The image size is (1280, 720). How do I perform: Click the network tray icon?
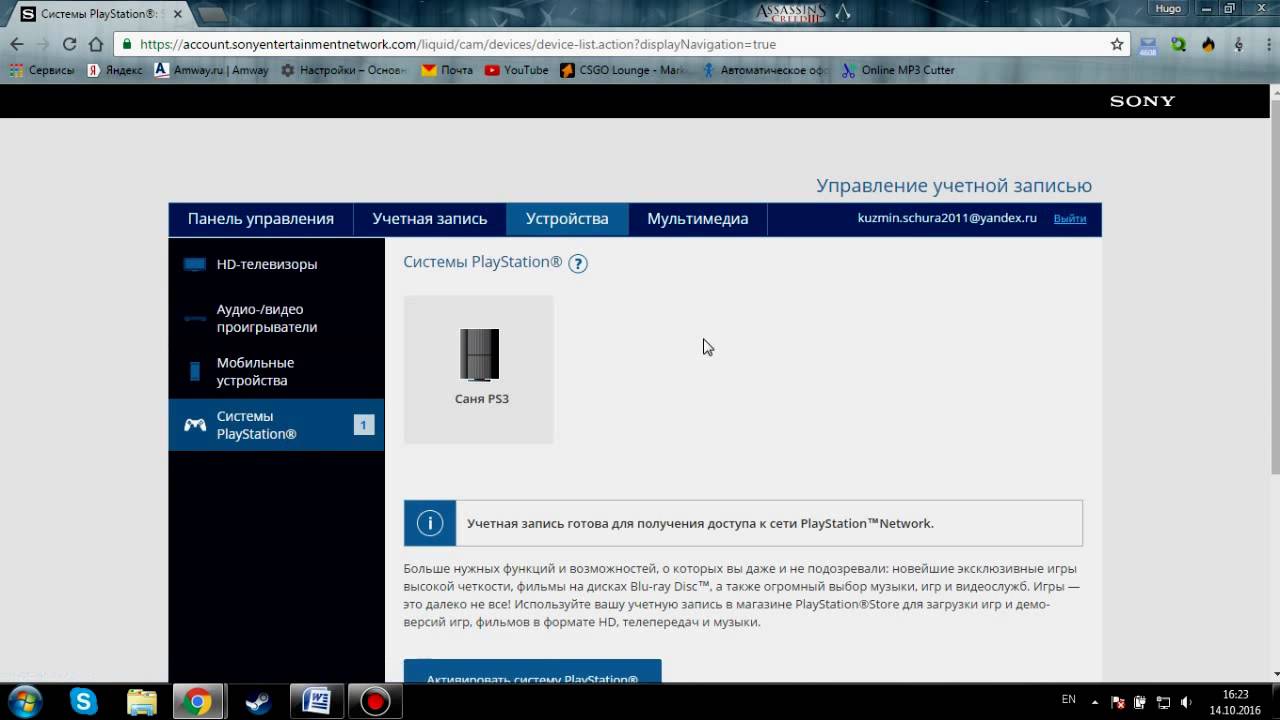click(1163, 702)
